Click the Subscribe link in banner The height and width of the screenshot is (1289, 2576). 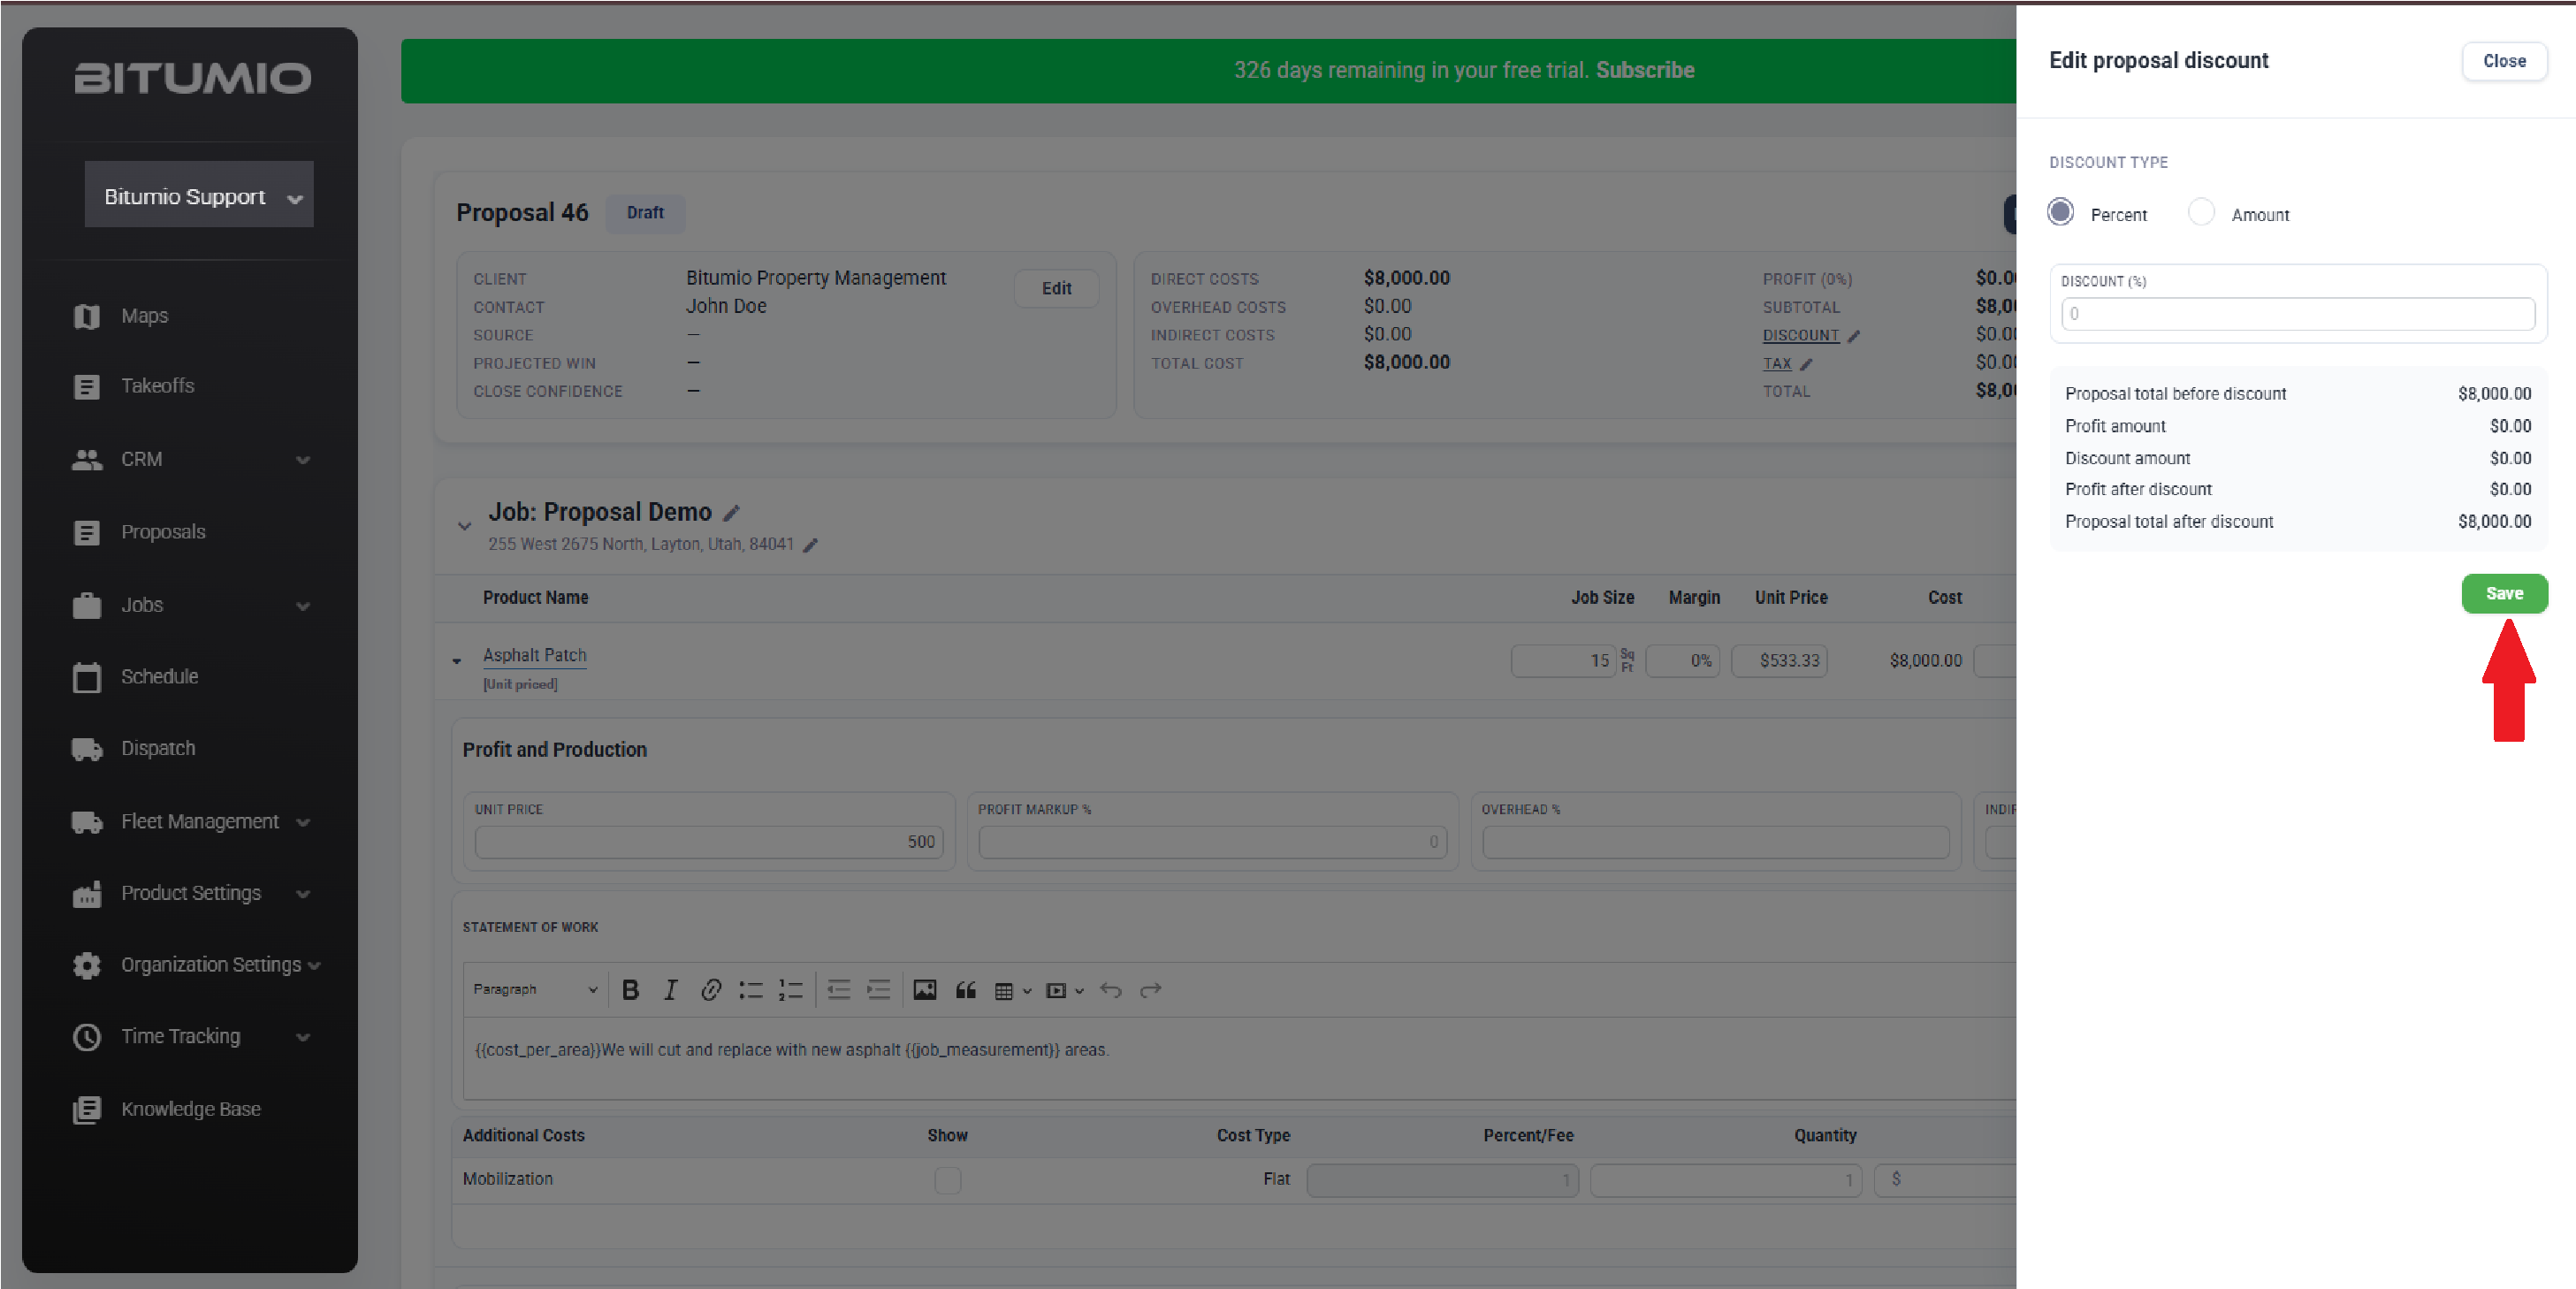[x=1645, y=70]
